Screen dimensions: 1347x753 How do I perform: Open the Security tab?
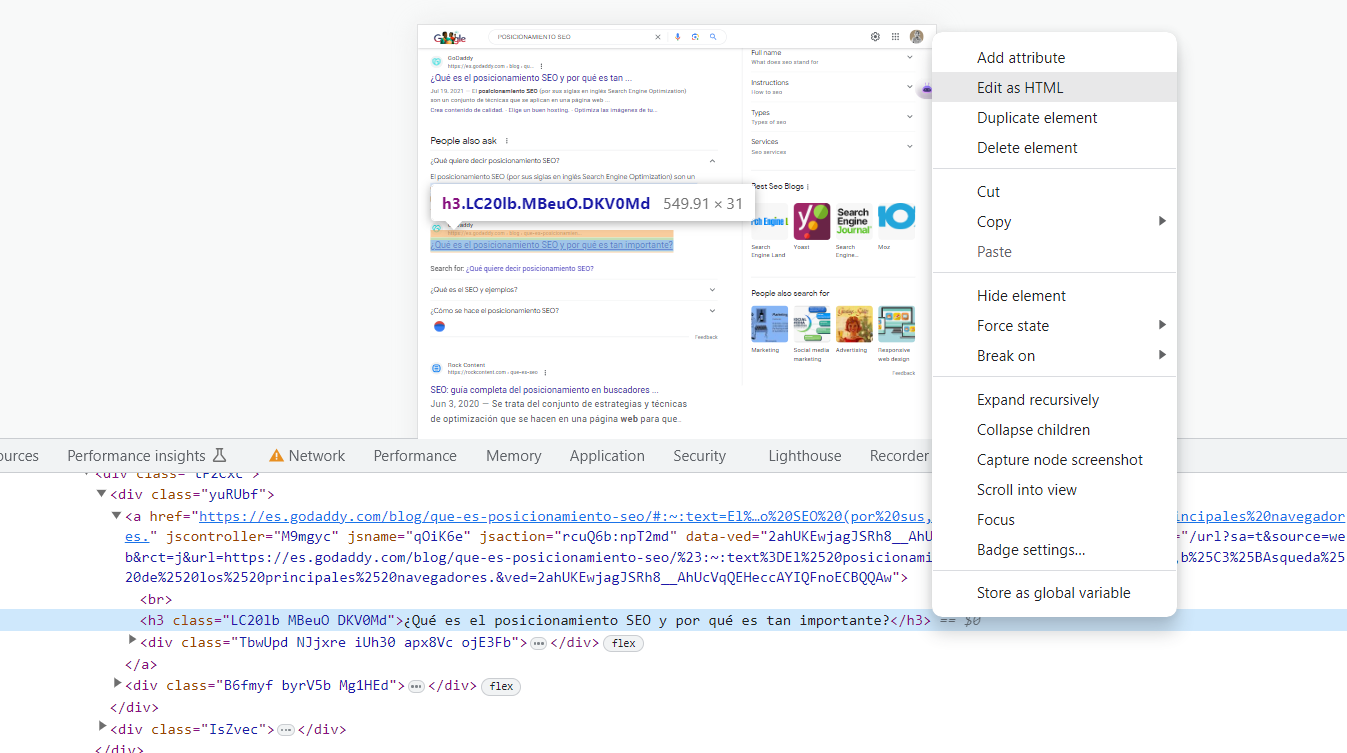pos(699,456)
